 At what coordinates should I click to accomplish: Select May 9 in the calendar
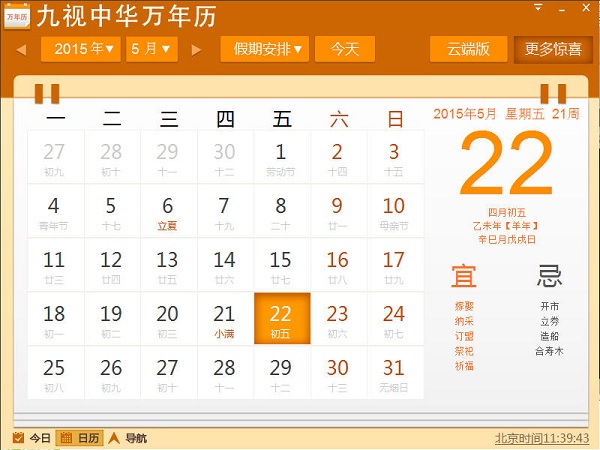(339, 211)
